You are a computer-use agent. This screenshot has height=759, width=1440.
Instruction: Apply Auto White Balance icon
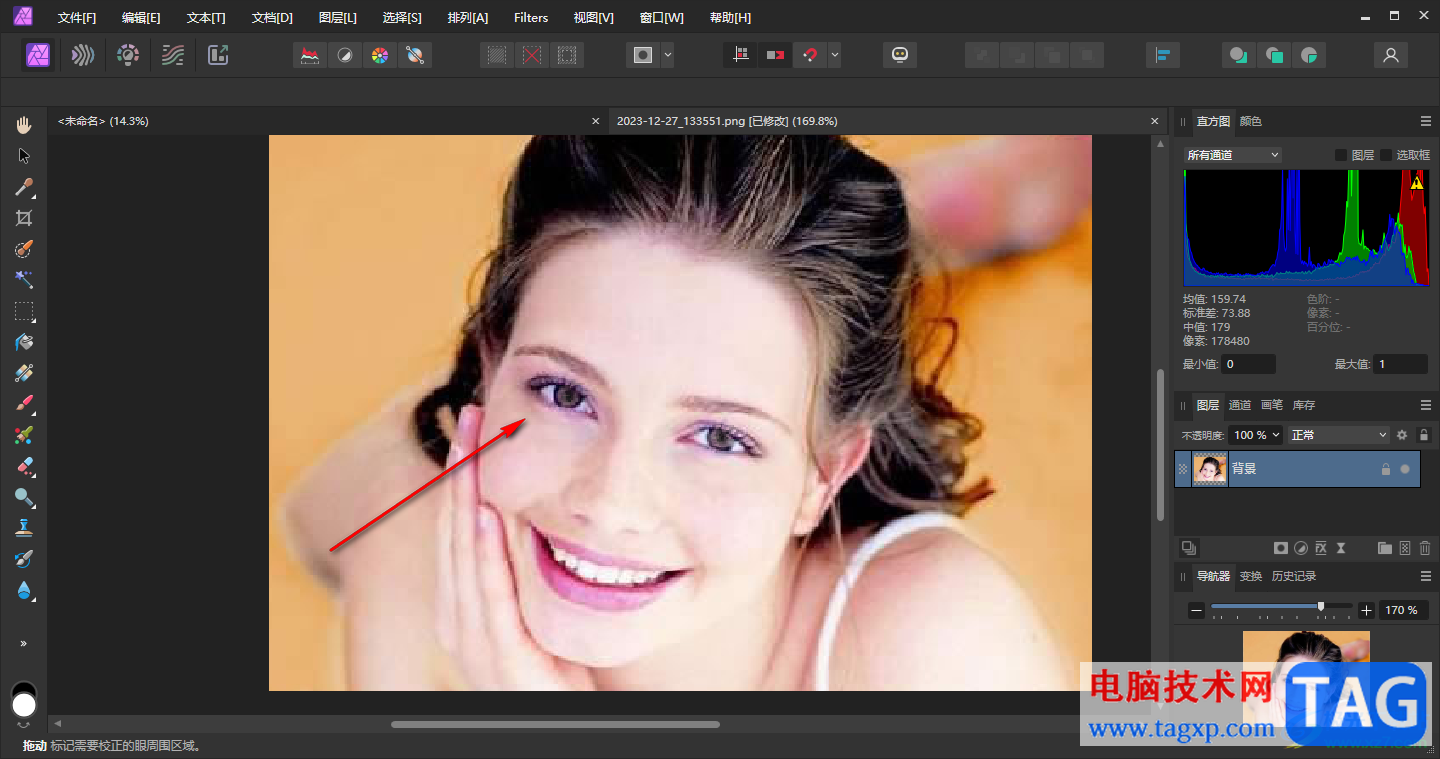(414, 56)
